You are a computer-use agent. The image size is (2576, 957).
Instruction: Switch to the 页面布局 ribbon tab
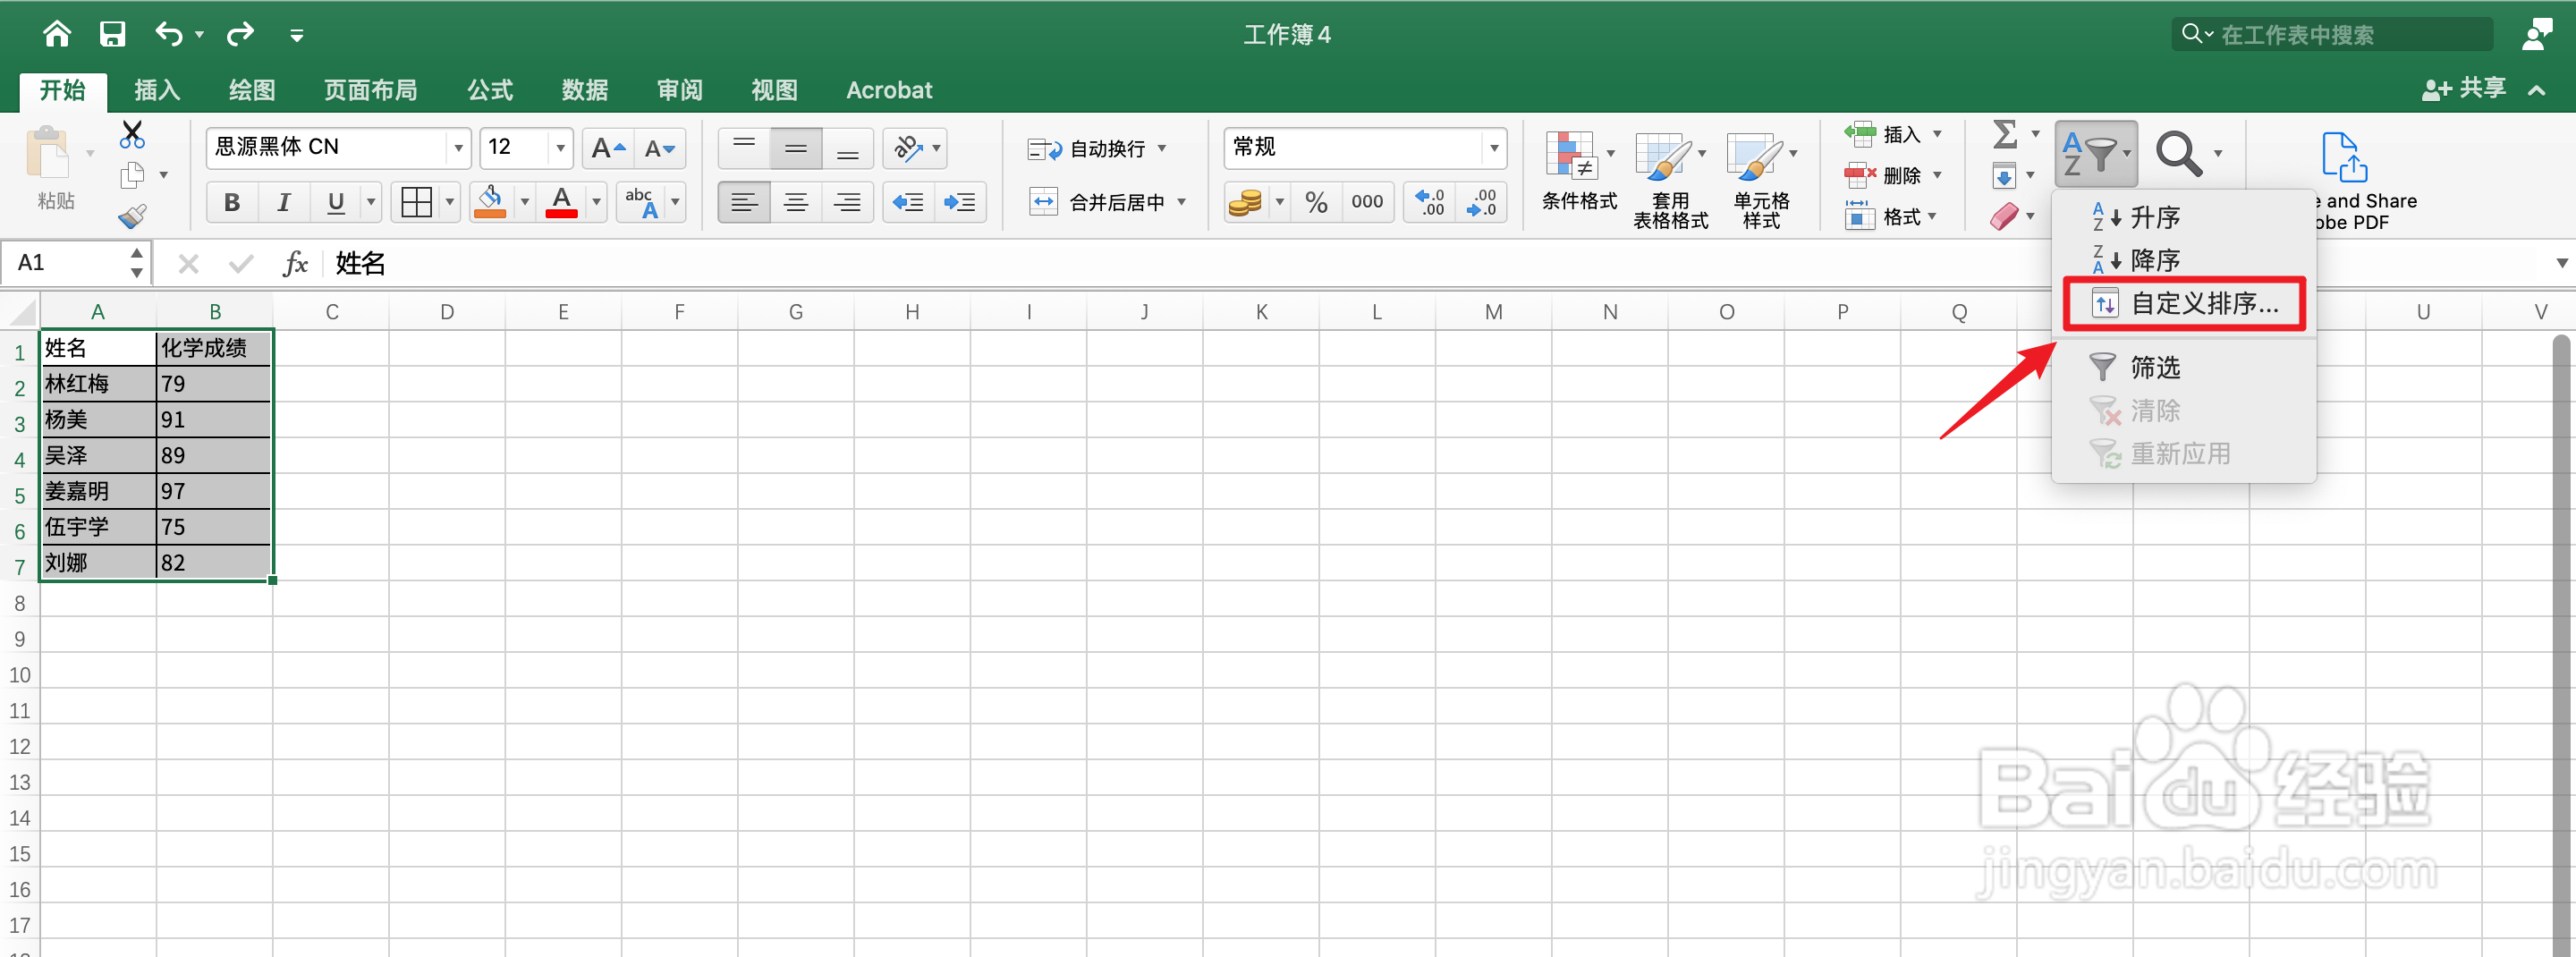coord(370,90)
